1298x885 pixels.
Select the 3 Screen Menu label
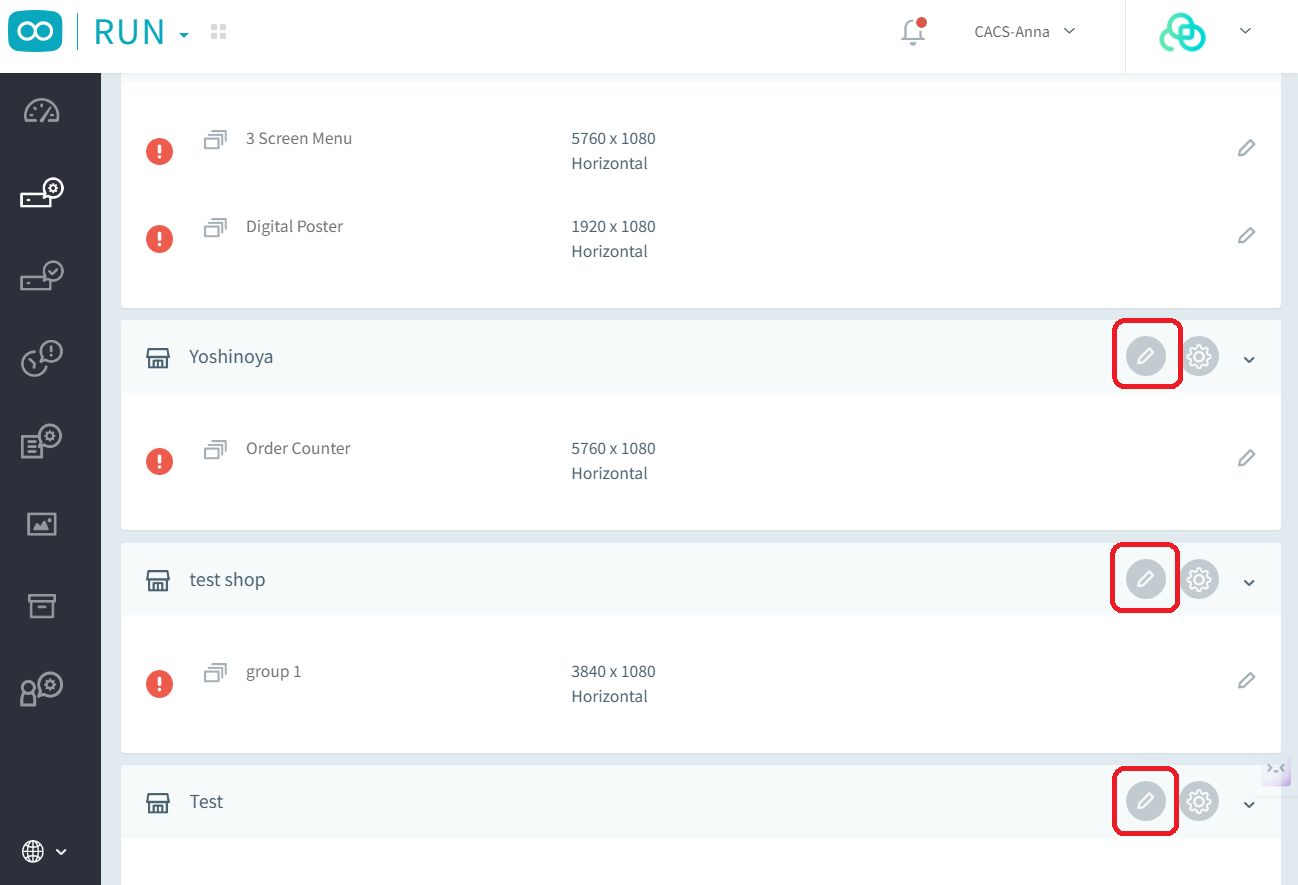299,139
